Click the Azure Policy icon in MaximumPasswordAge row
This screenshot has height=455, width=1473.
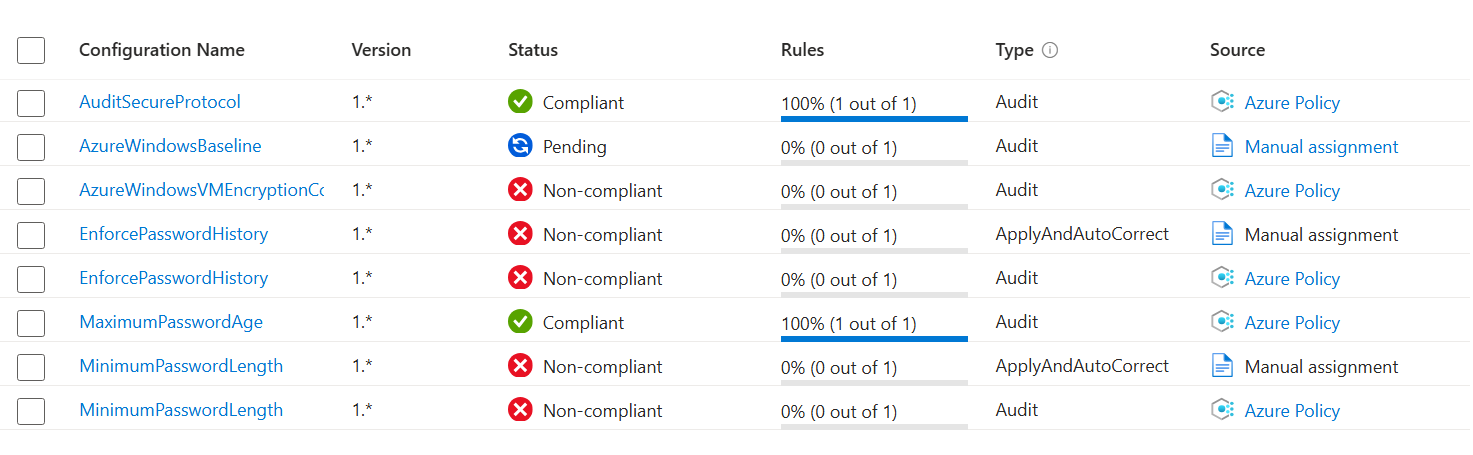pos(1222,322)
